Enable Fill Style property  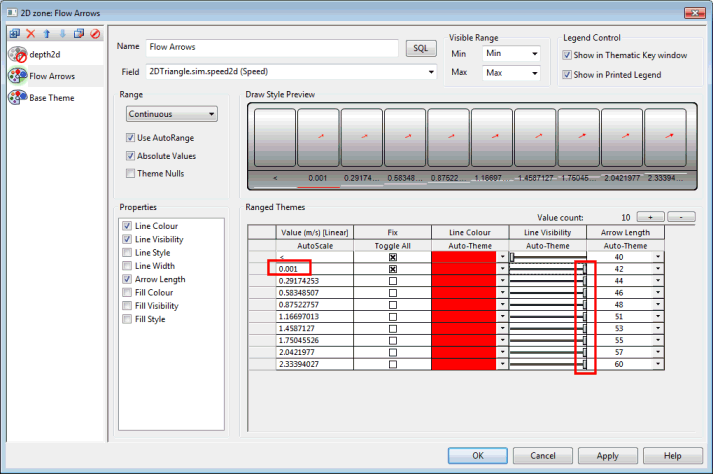[127, 319]
